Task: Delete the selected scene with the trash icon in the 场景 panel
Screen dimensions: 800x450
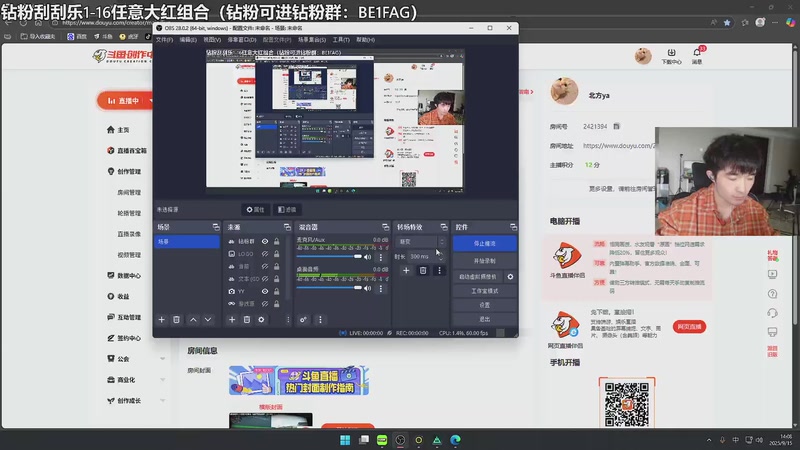Action: click(177, 319)
